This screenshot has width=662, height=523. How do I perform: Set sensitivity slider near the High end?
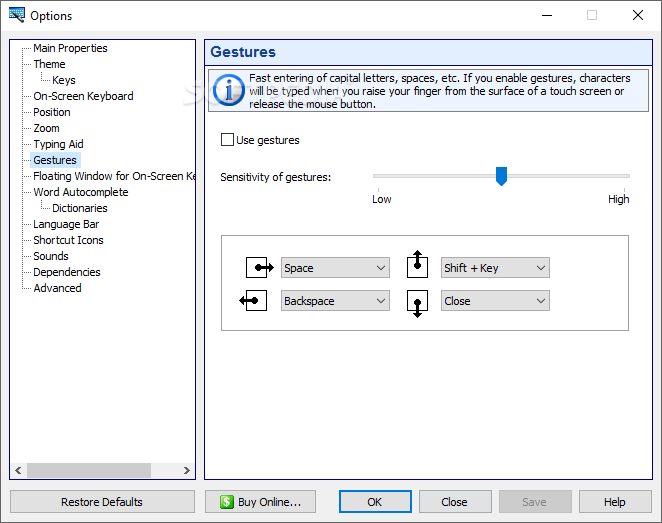click(623, 176)
